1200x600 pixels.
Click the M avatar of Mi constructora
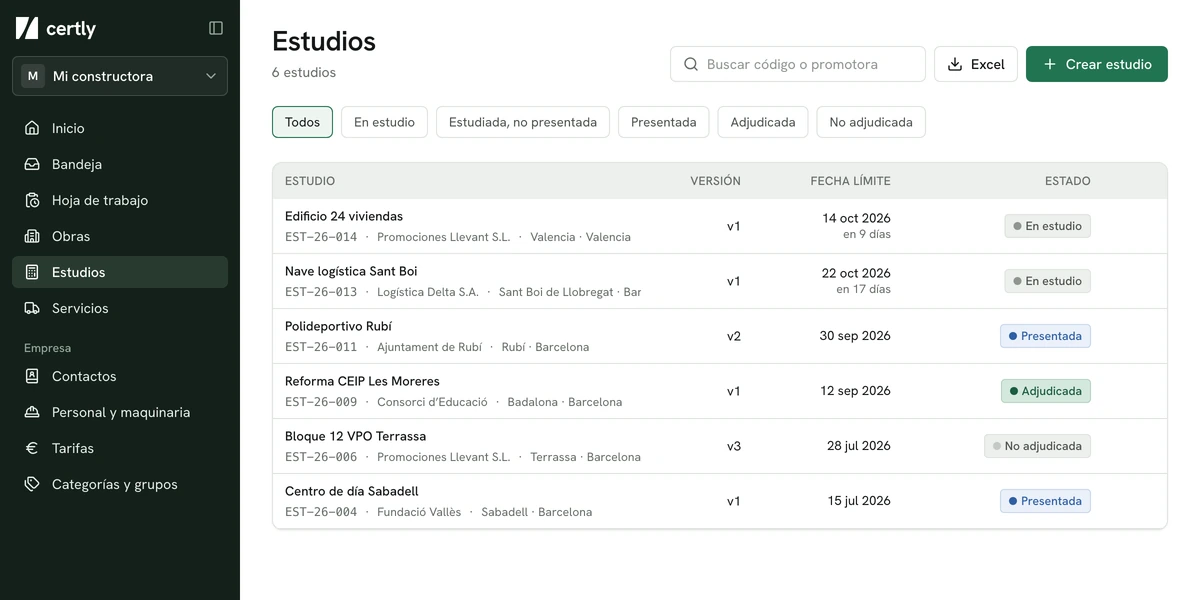click(x=33, y=76)
